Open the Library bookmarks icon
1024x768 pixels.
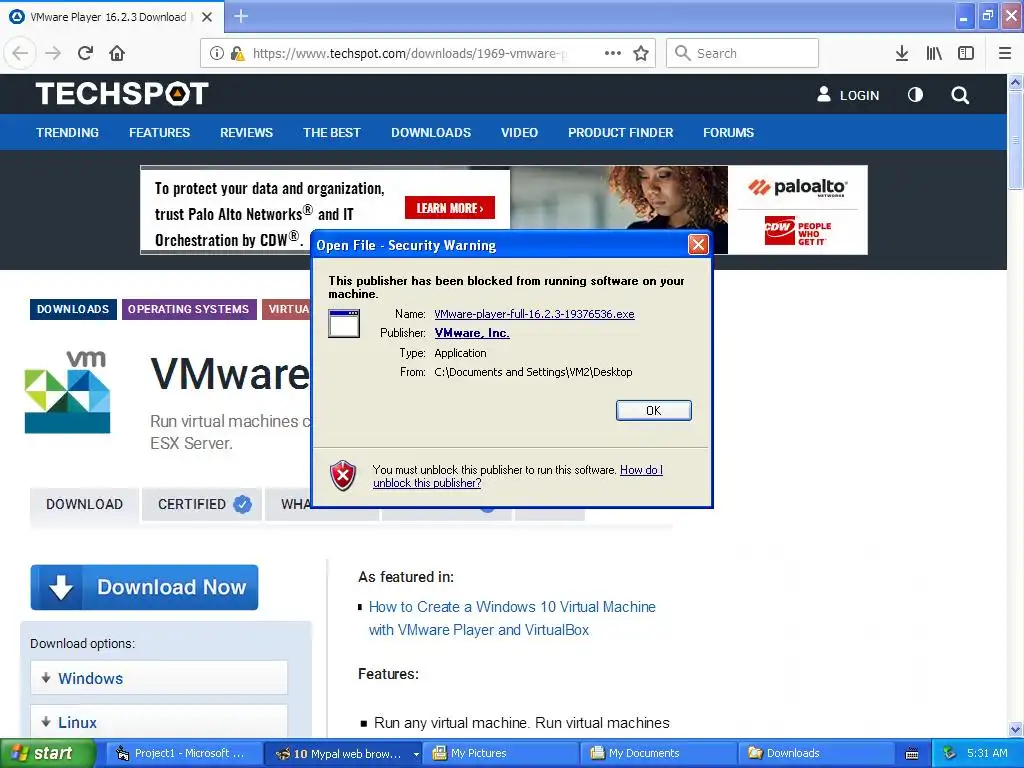pos(934,54)
